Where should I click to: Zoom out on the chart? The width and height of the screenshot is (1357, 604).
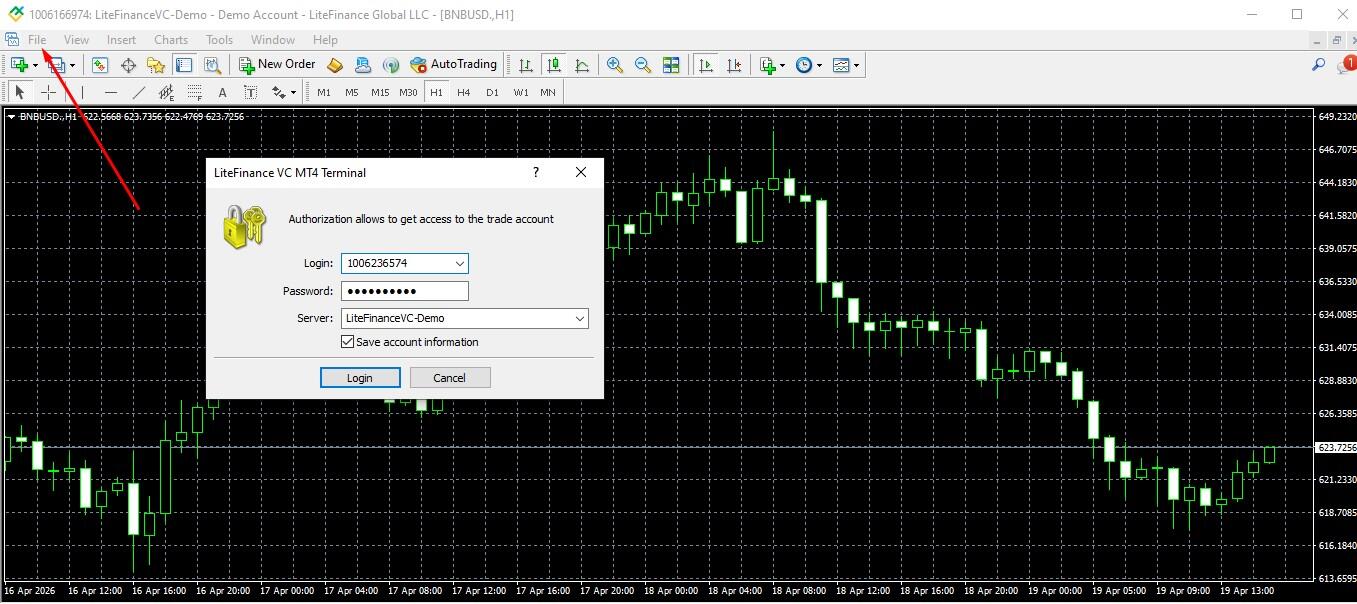click(x=643, y=65)
